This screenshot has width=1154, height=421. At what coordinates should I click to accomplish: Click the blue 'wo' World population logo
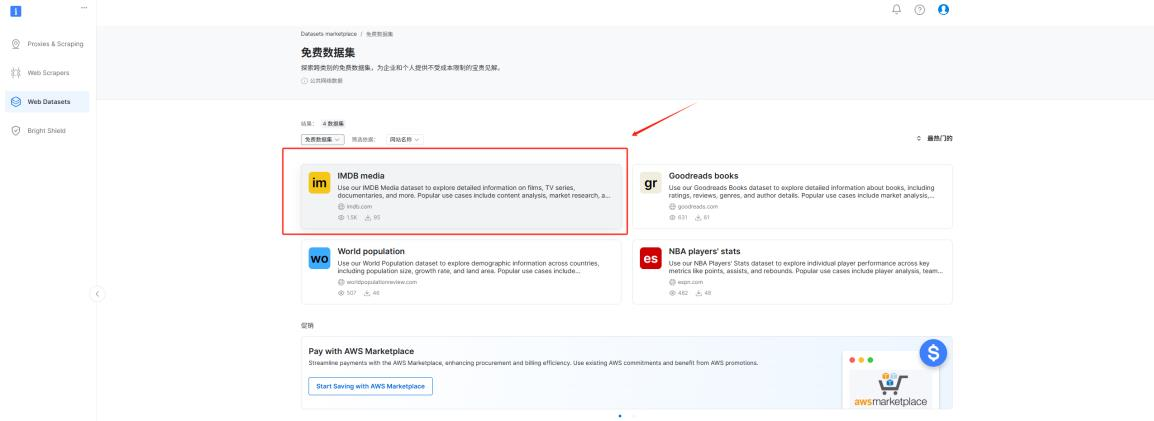319,258
